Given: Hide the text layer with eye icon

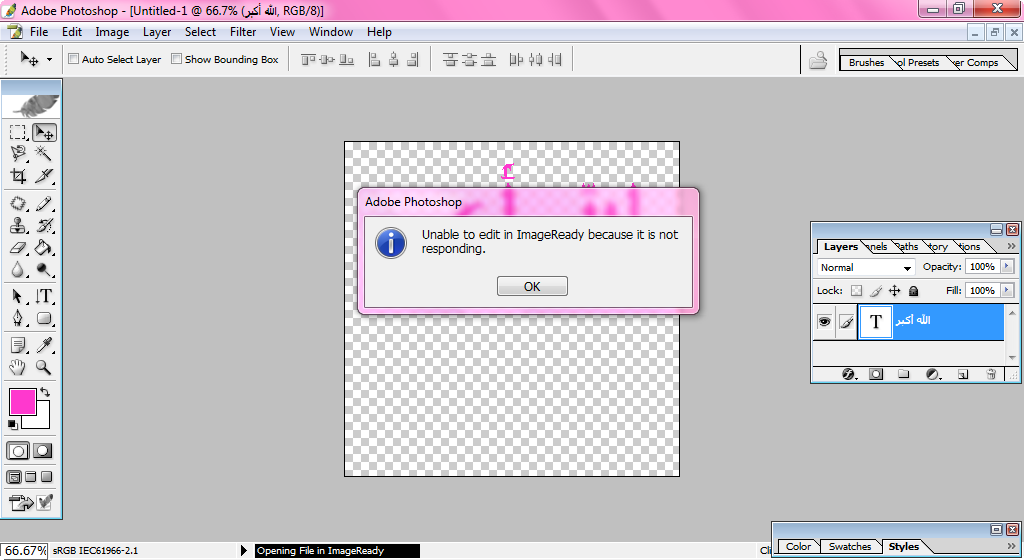Looking at the screenshot, I should tap(824, 322).
